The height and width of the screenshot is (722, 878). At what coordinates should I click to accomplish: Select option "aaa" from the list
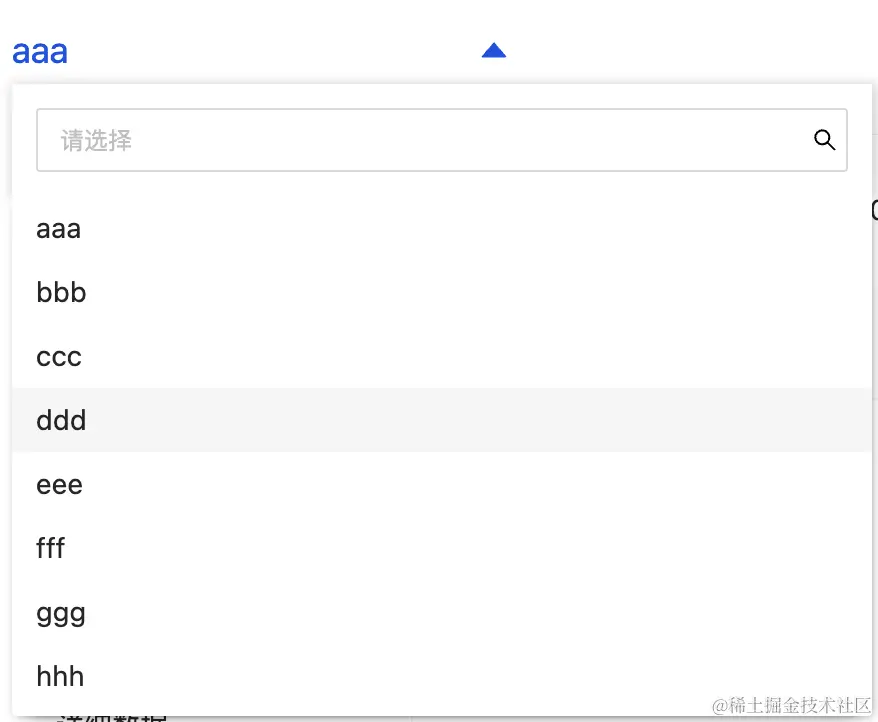[x=58, y=229]
